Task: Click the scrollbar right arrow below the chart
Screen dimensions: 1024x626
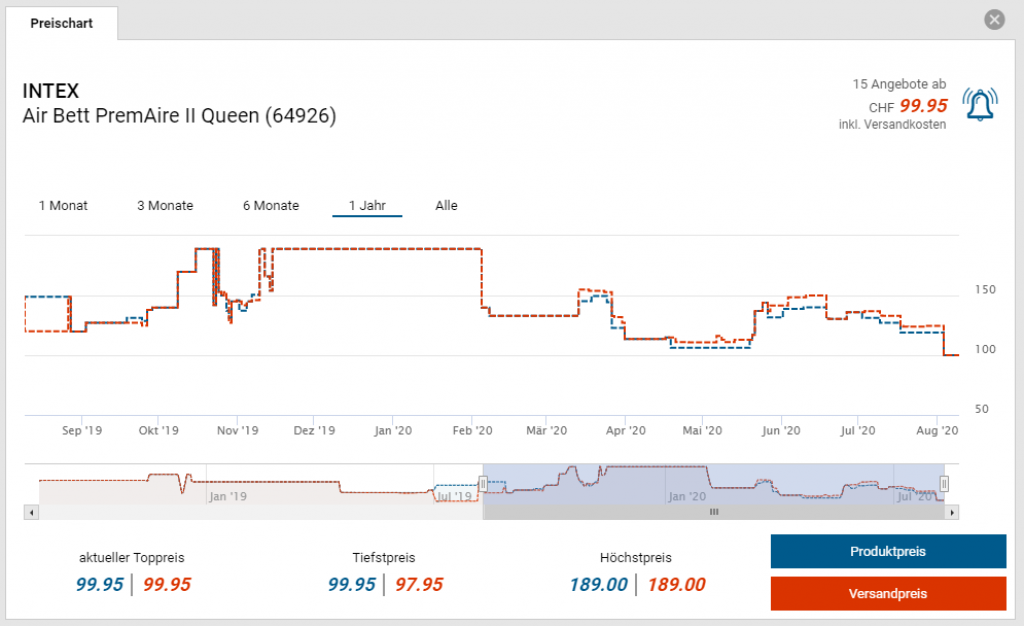Action: click(952, 512)
